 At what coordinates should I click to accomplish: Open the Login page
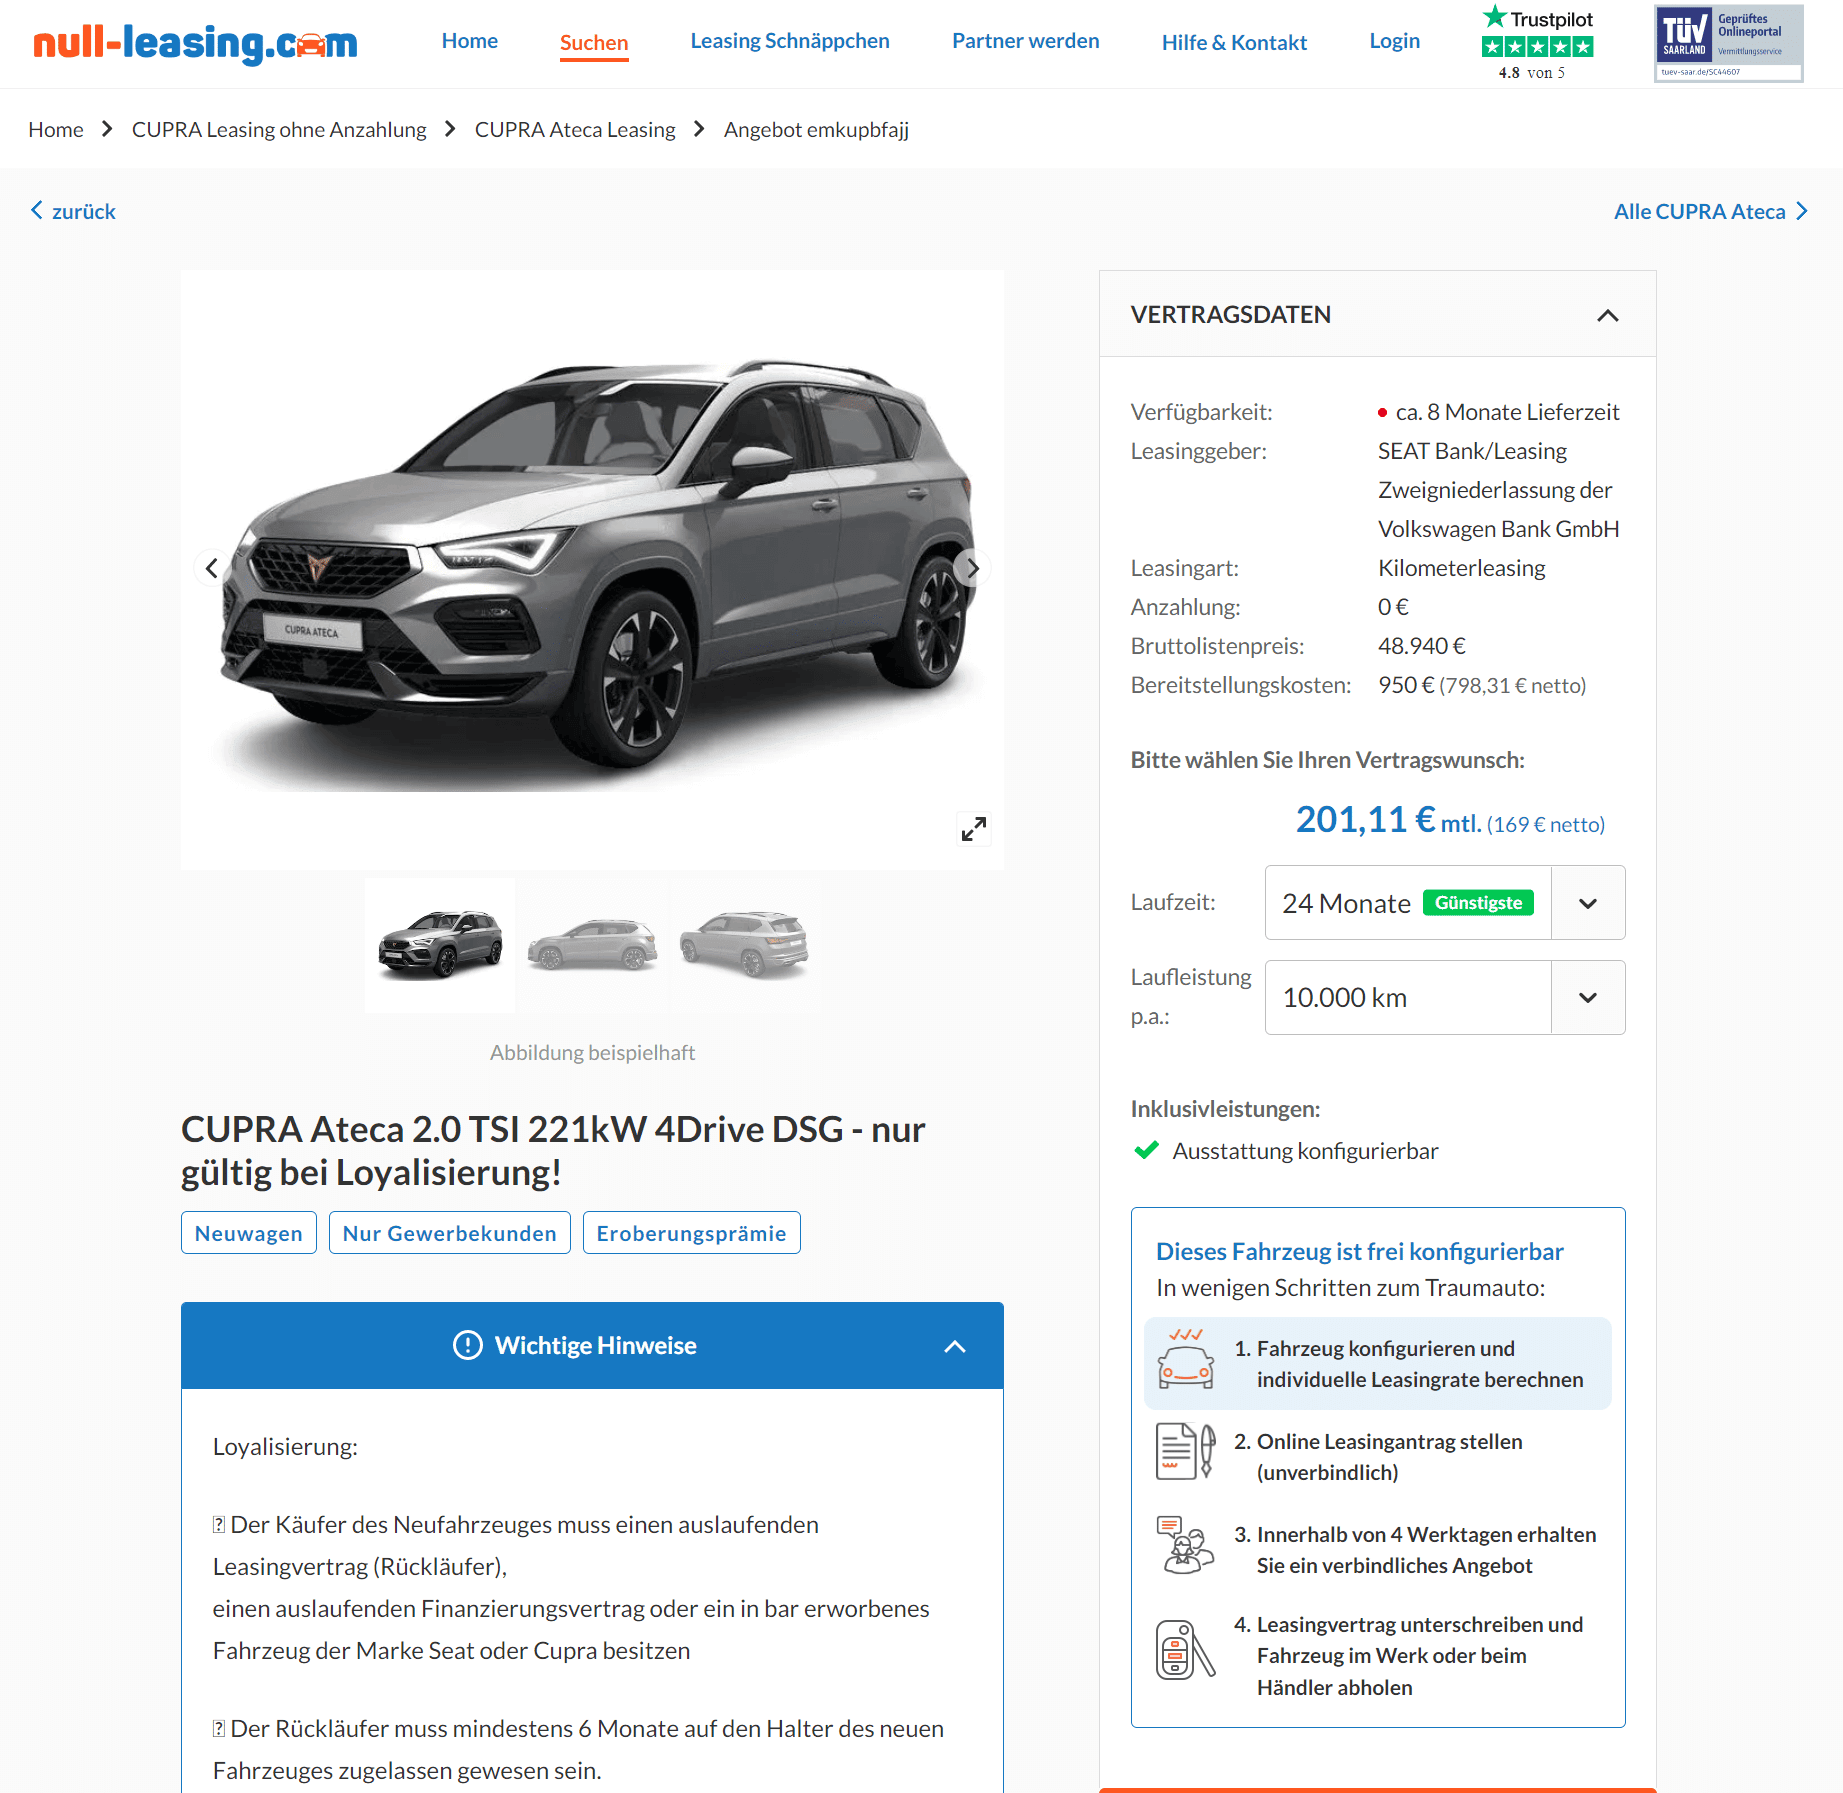click(1395, 41)
